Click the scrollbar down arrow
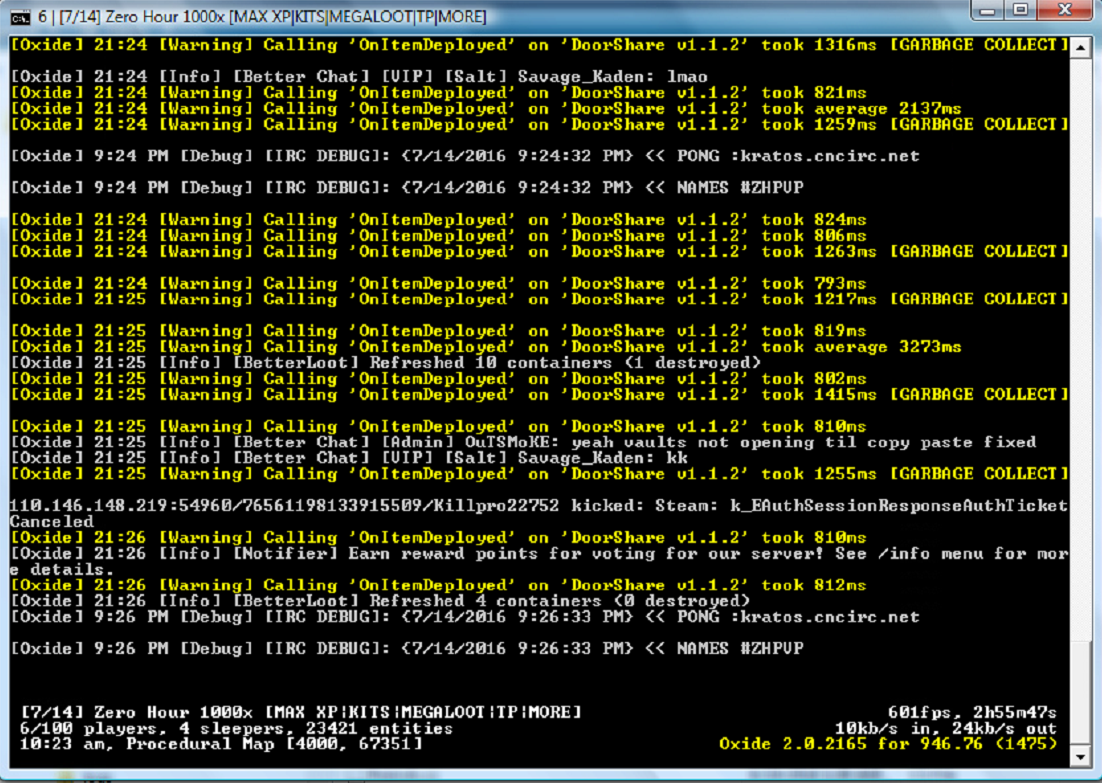Viewport: 1102px width, 783px height. coord(1080,757)
